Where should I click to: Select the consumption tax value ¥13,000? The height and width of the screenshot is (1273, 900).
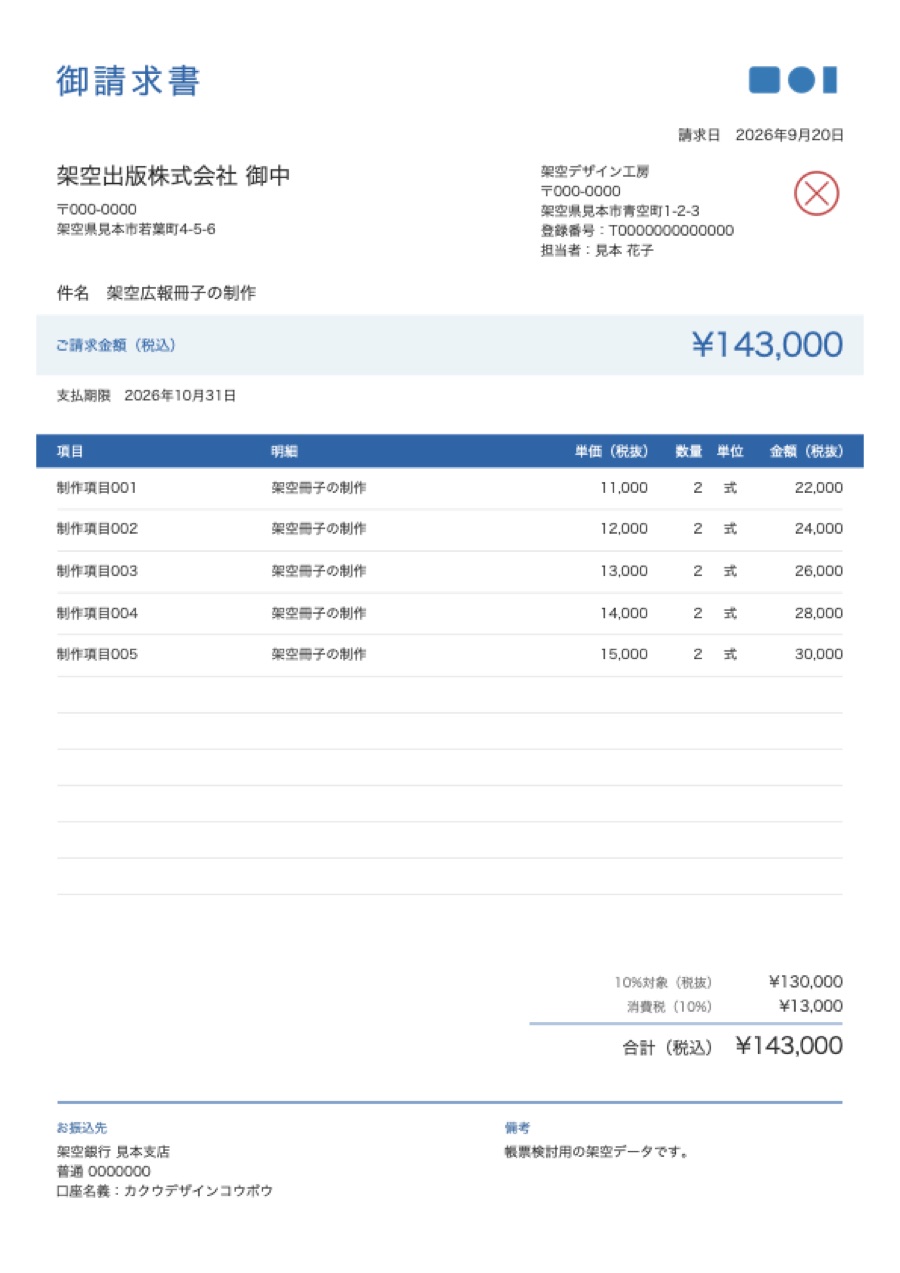tap(811, 1007)
